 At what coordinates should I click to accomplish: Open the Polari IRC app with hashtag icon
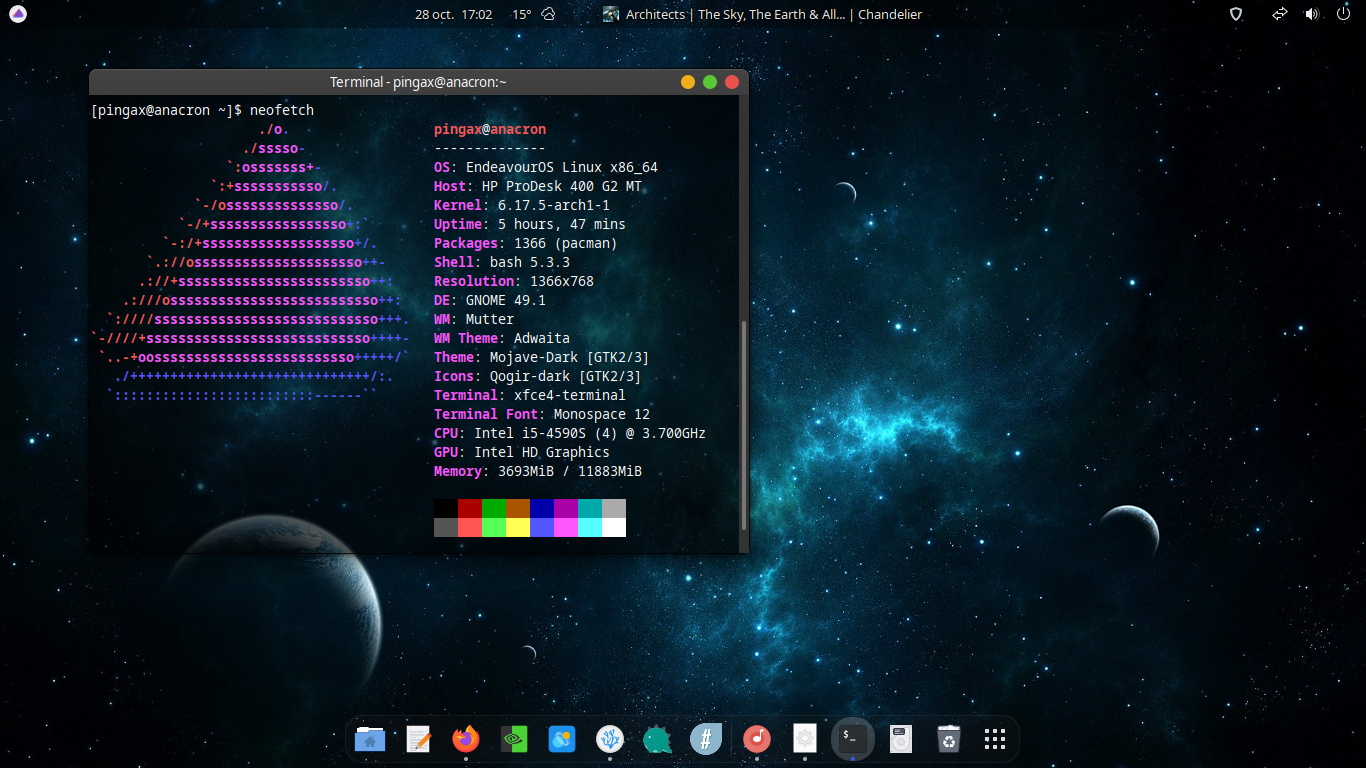706,739
